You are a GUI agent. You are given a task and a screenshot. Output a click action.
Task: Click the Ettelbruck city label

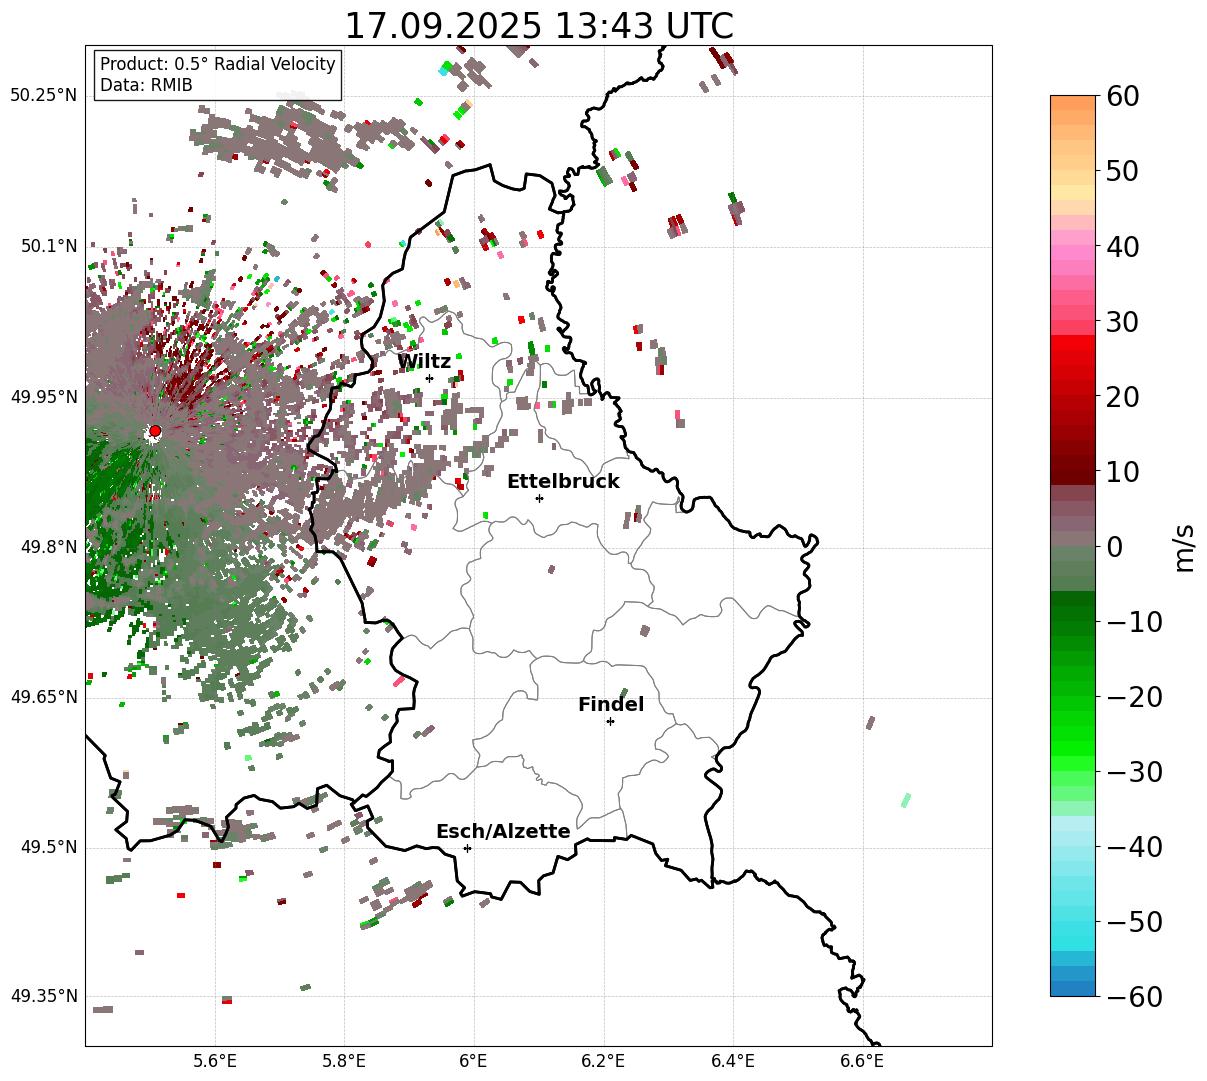click(x=563, y=482)
